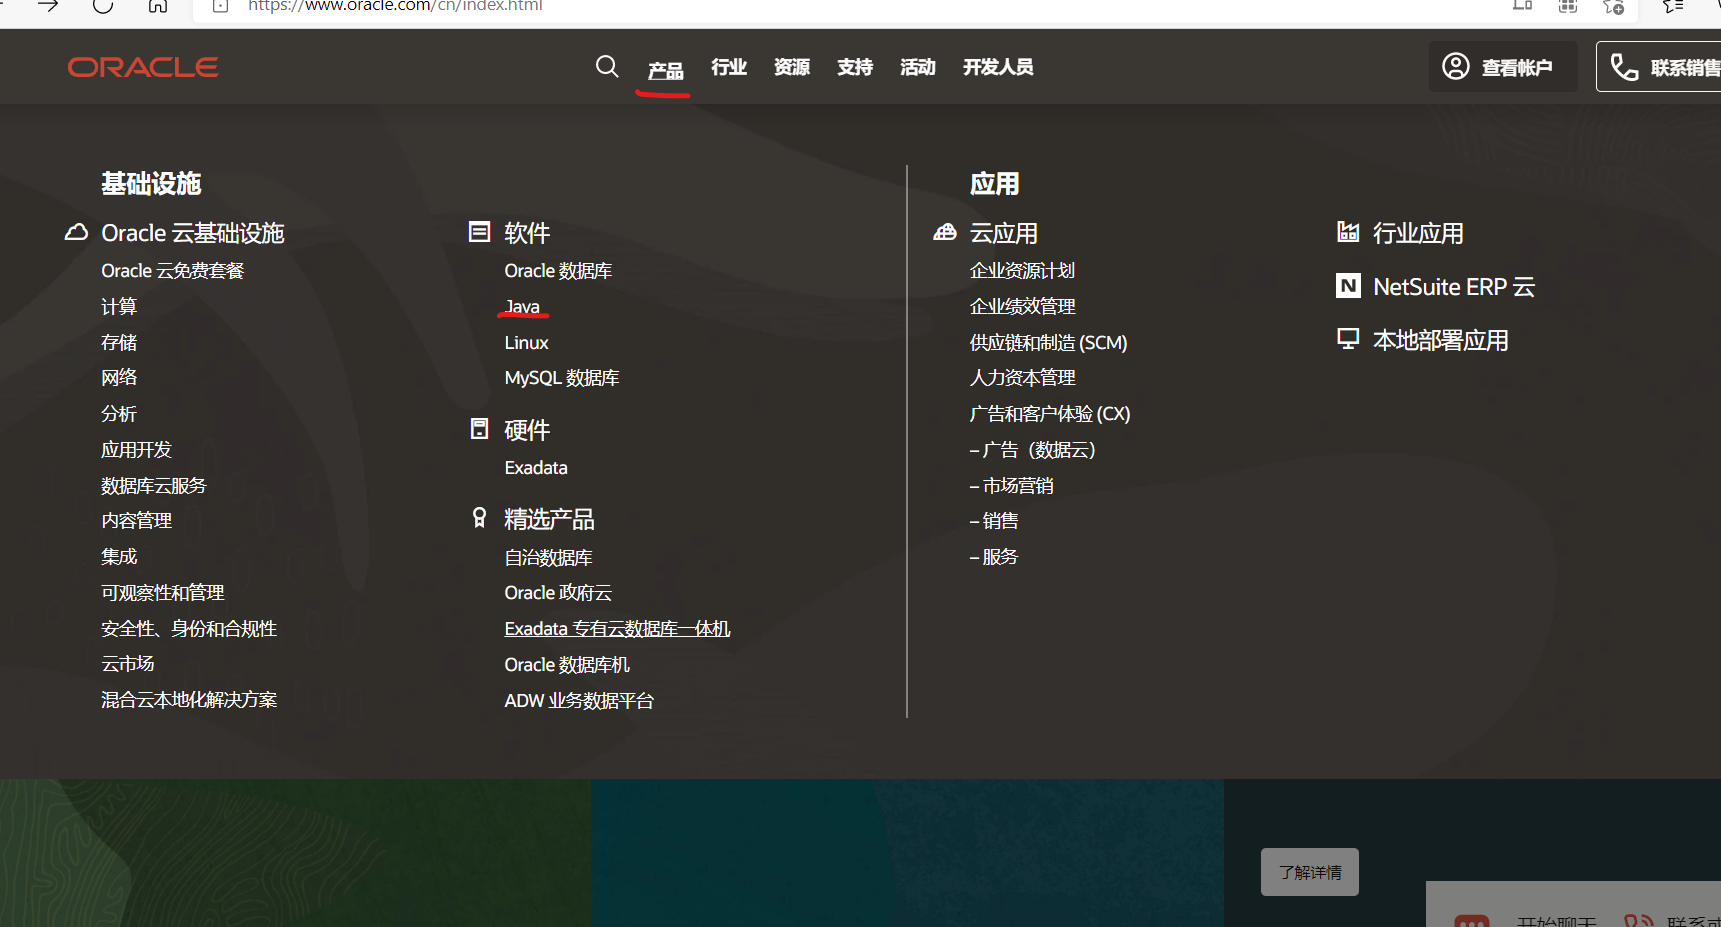Open the 数据库云服务 link
Viewport: 1721px width, 927px height.
pos(154,486)
